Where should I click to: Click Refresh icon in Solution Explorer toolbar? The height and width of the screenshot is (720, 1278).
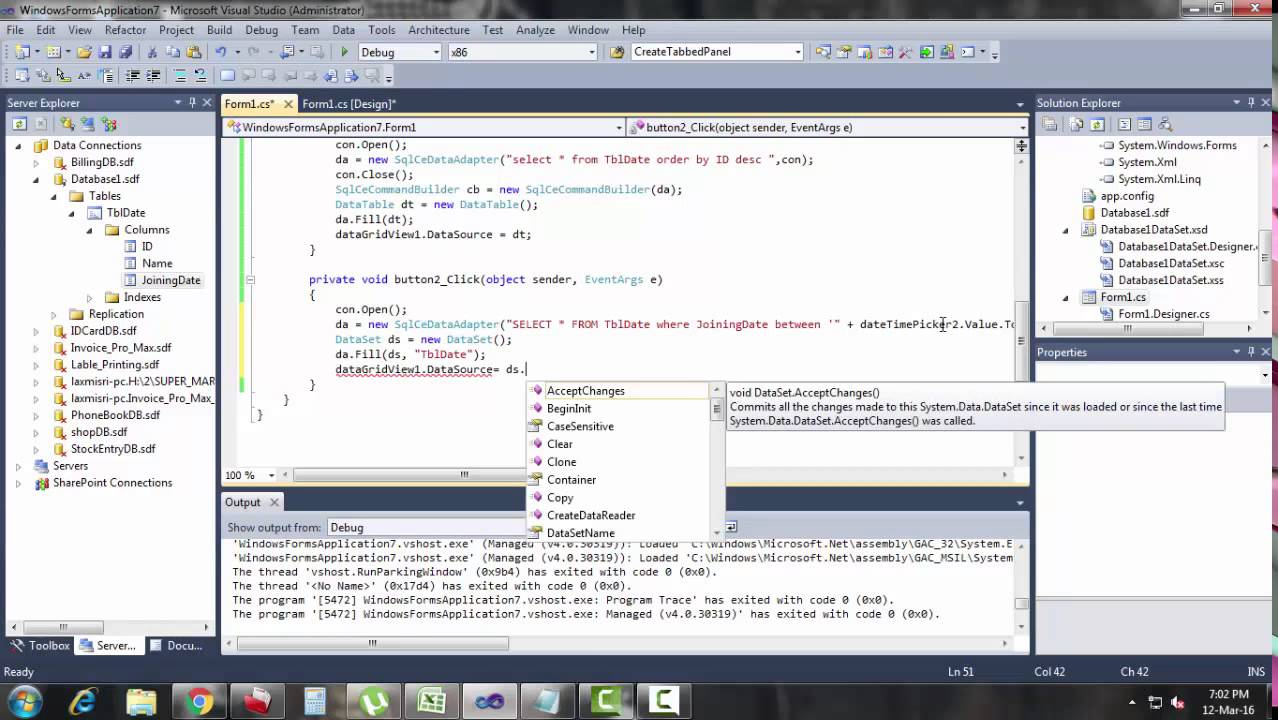pos(1097,124)
